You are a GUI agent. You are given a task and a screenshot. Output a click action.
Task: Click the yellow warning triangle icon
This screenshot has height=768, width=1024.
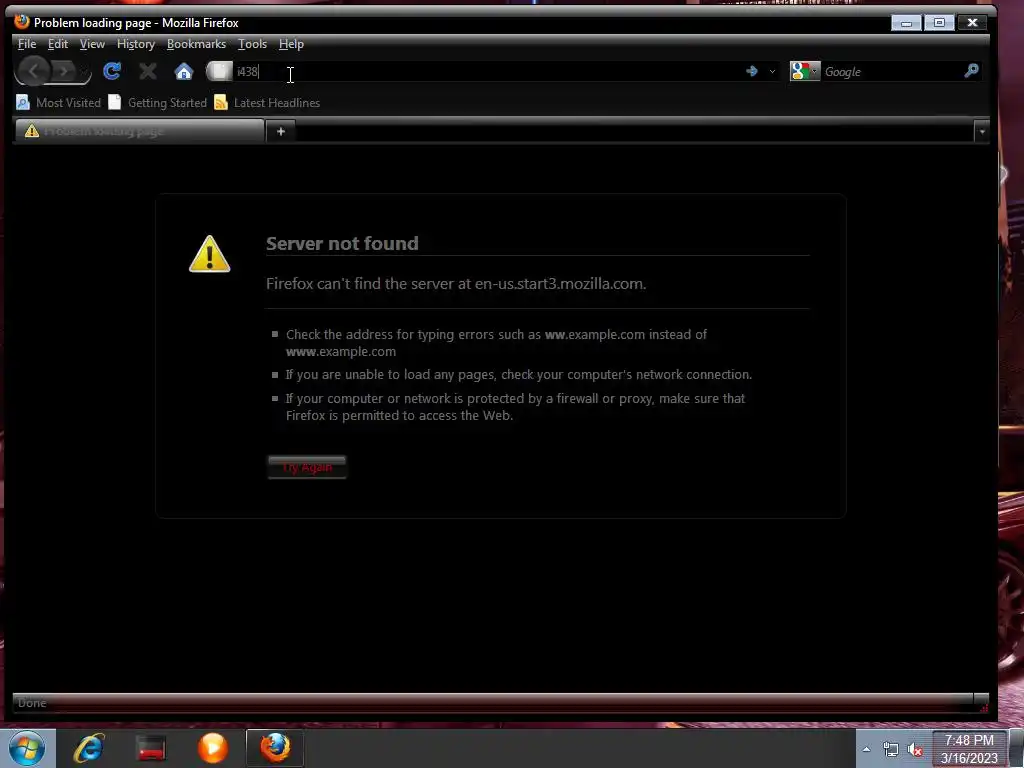(210, 254)
